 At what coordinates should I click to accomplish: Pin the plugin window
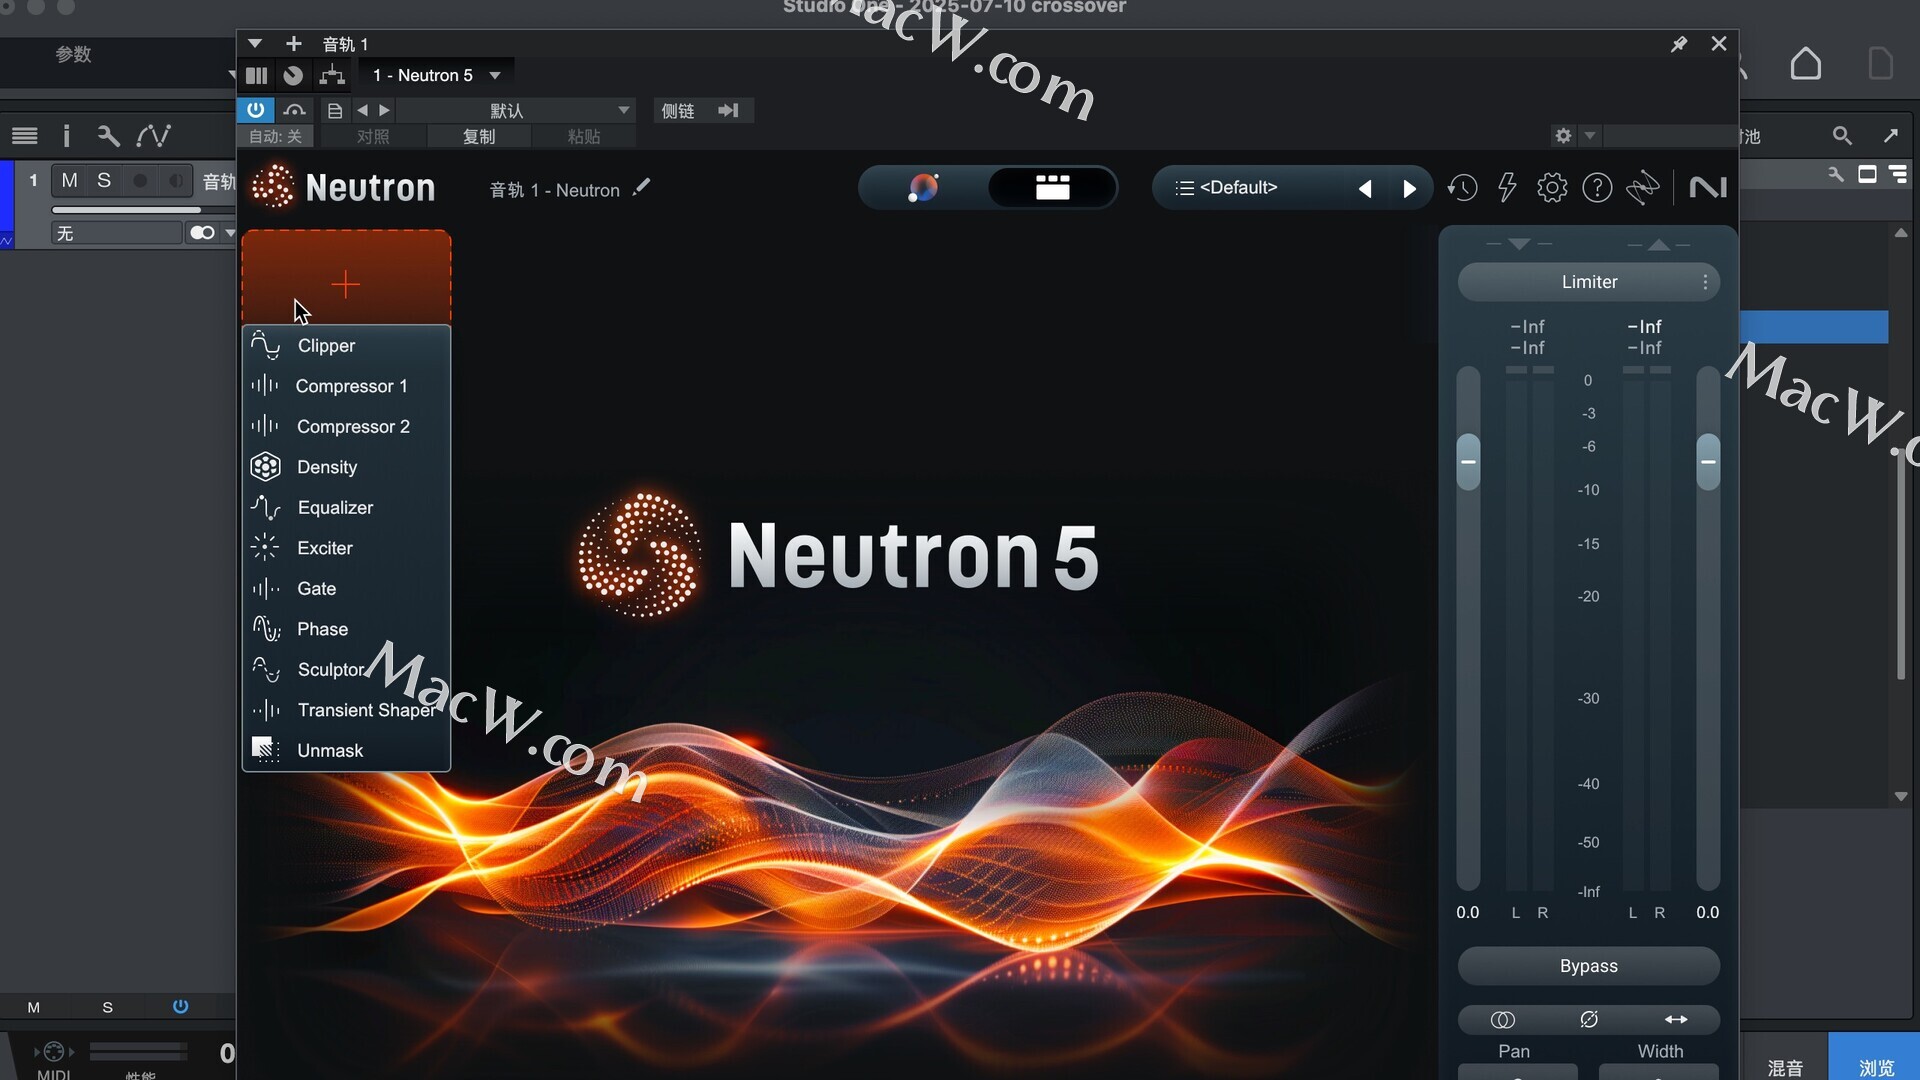click(x=1679, y=44)
